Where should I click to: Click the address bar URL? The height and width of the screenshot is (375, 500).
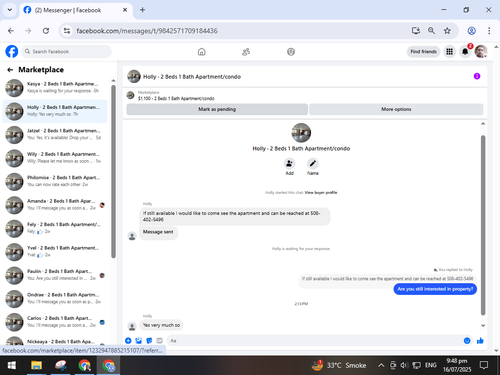click(147, 31)
